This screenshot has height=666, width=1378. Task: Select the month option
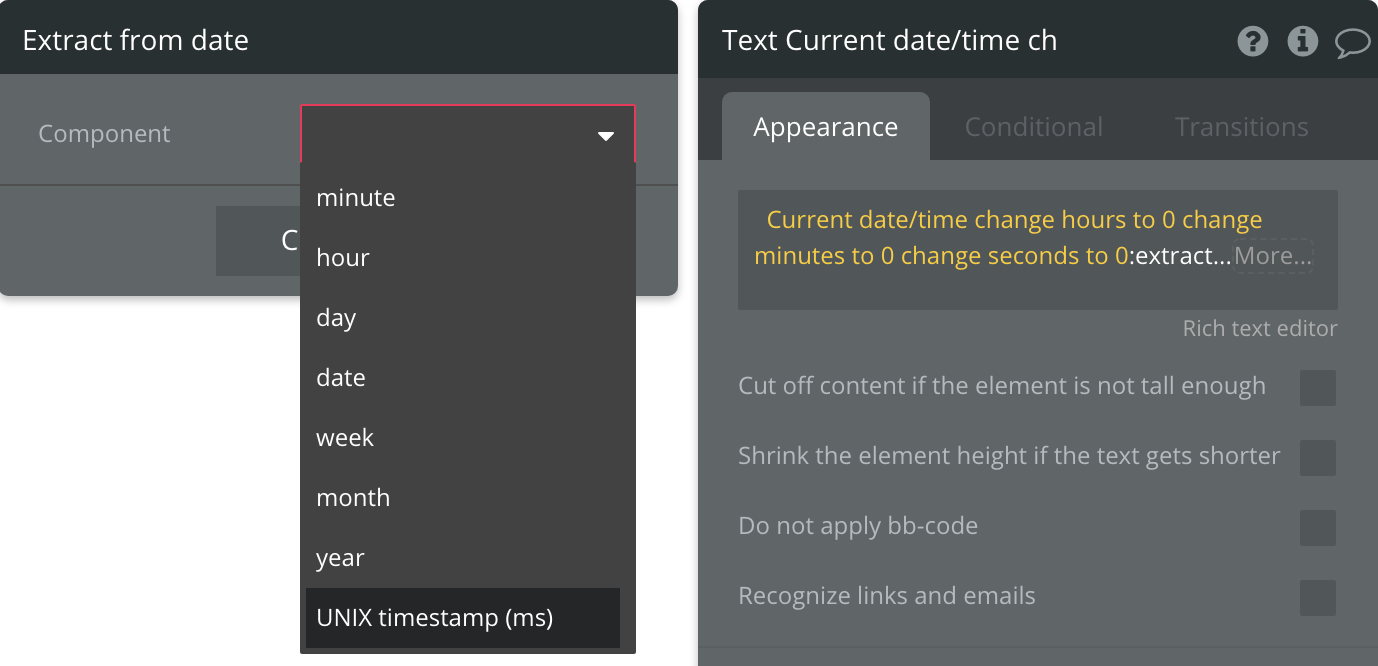(x=353, y=498)
